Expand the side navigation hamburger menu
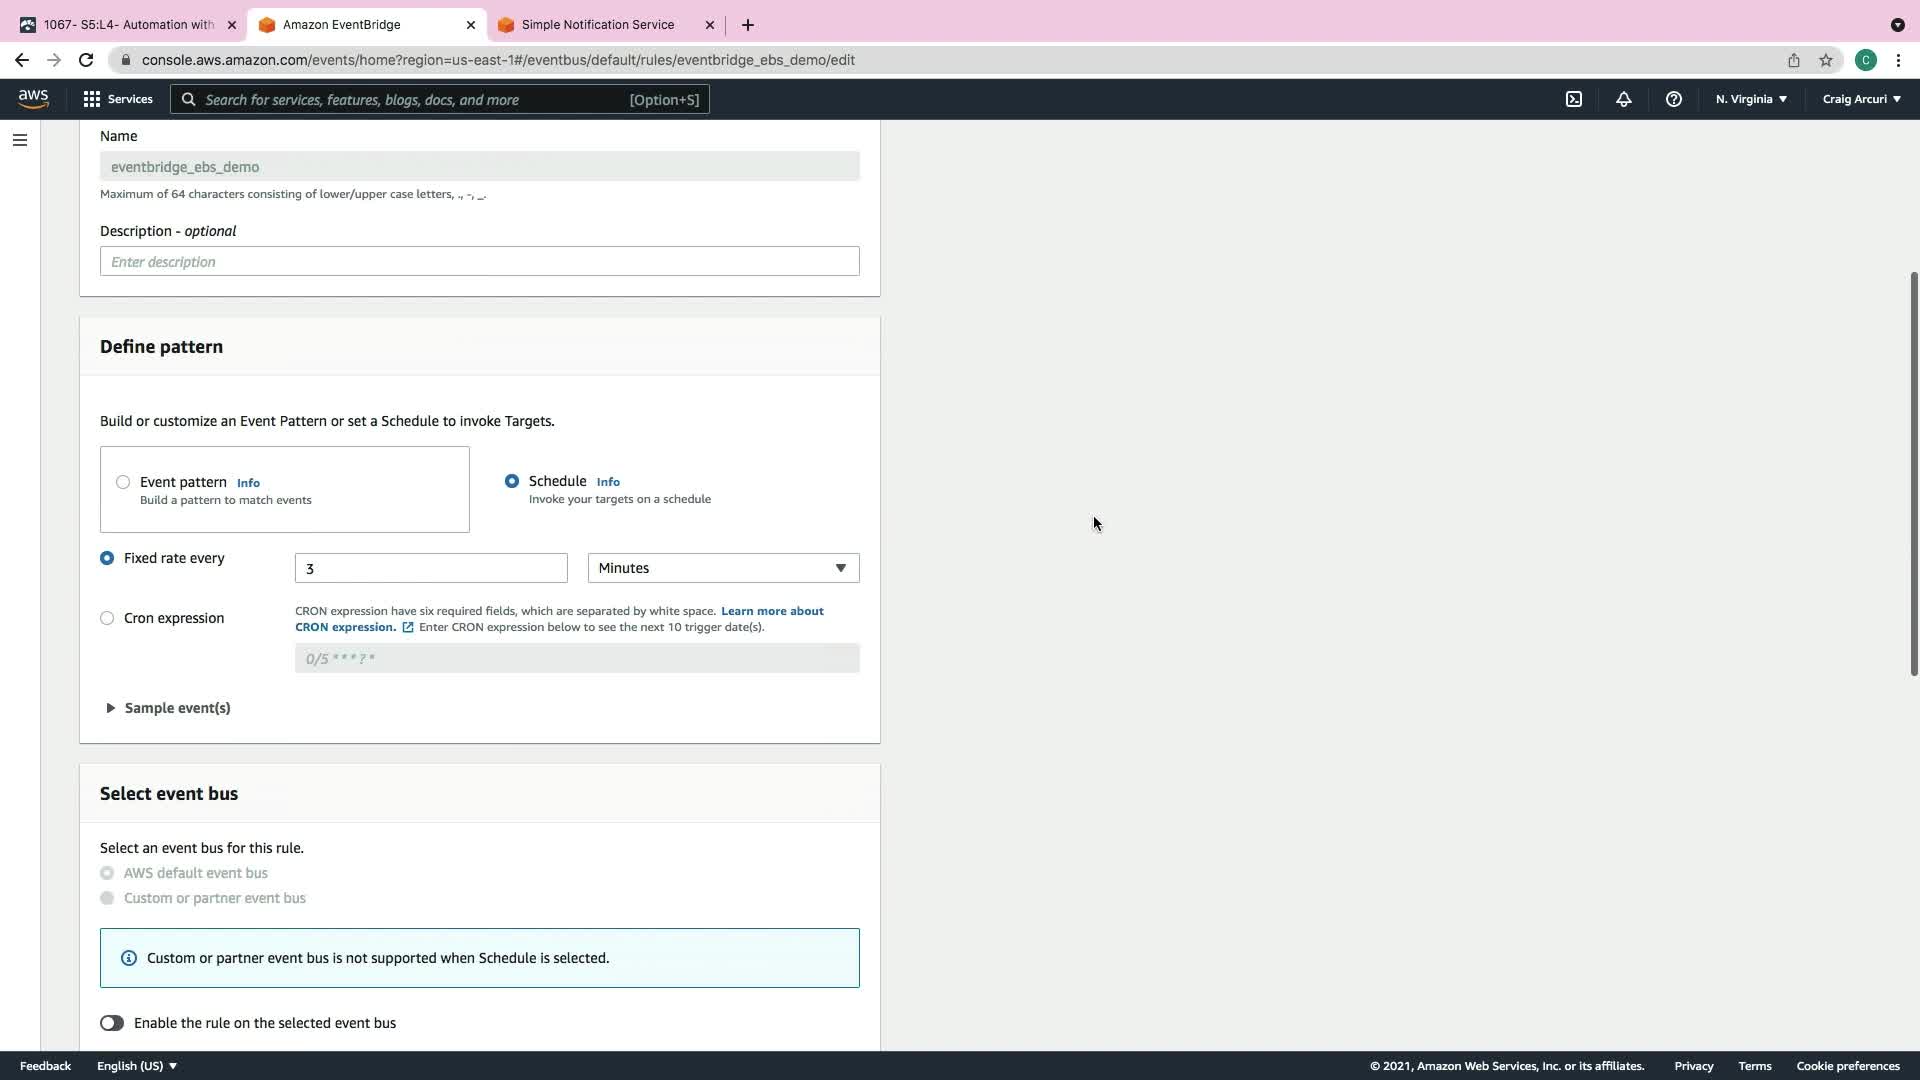This screenshot has height=1080, width=1920. click(19, 140)
